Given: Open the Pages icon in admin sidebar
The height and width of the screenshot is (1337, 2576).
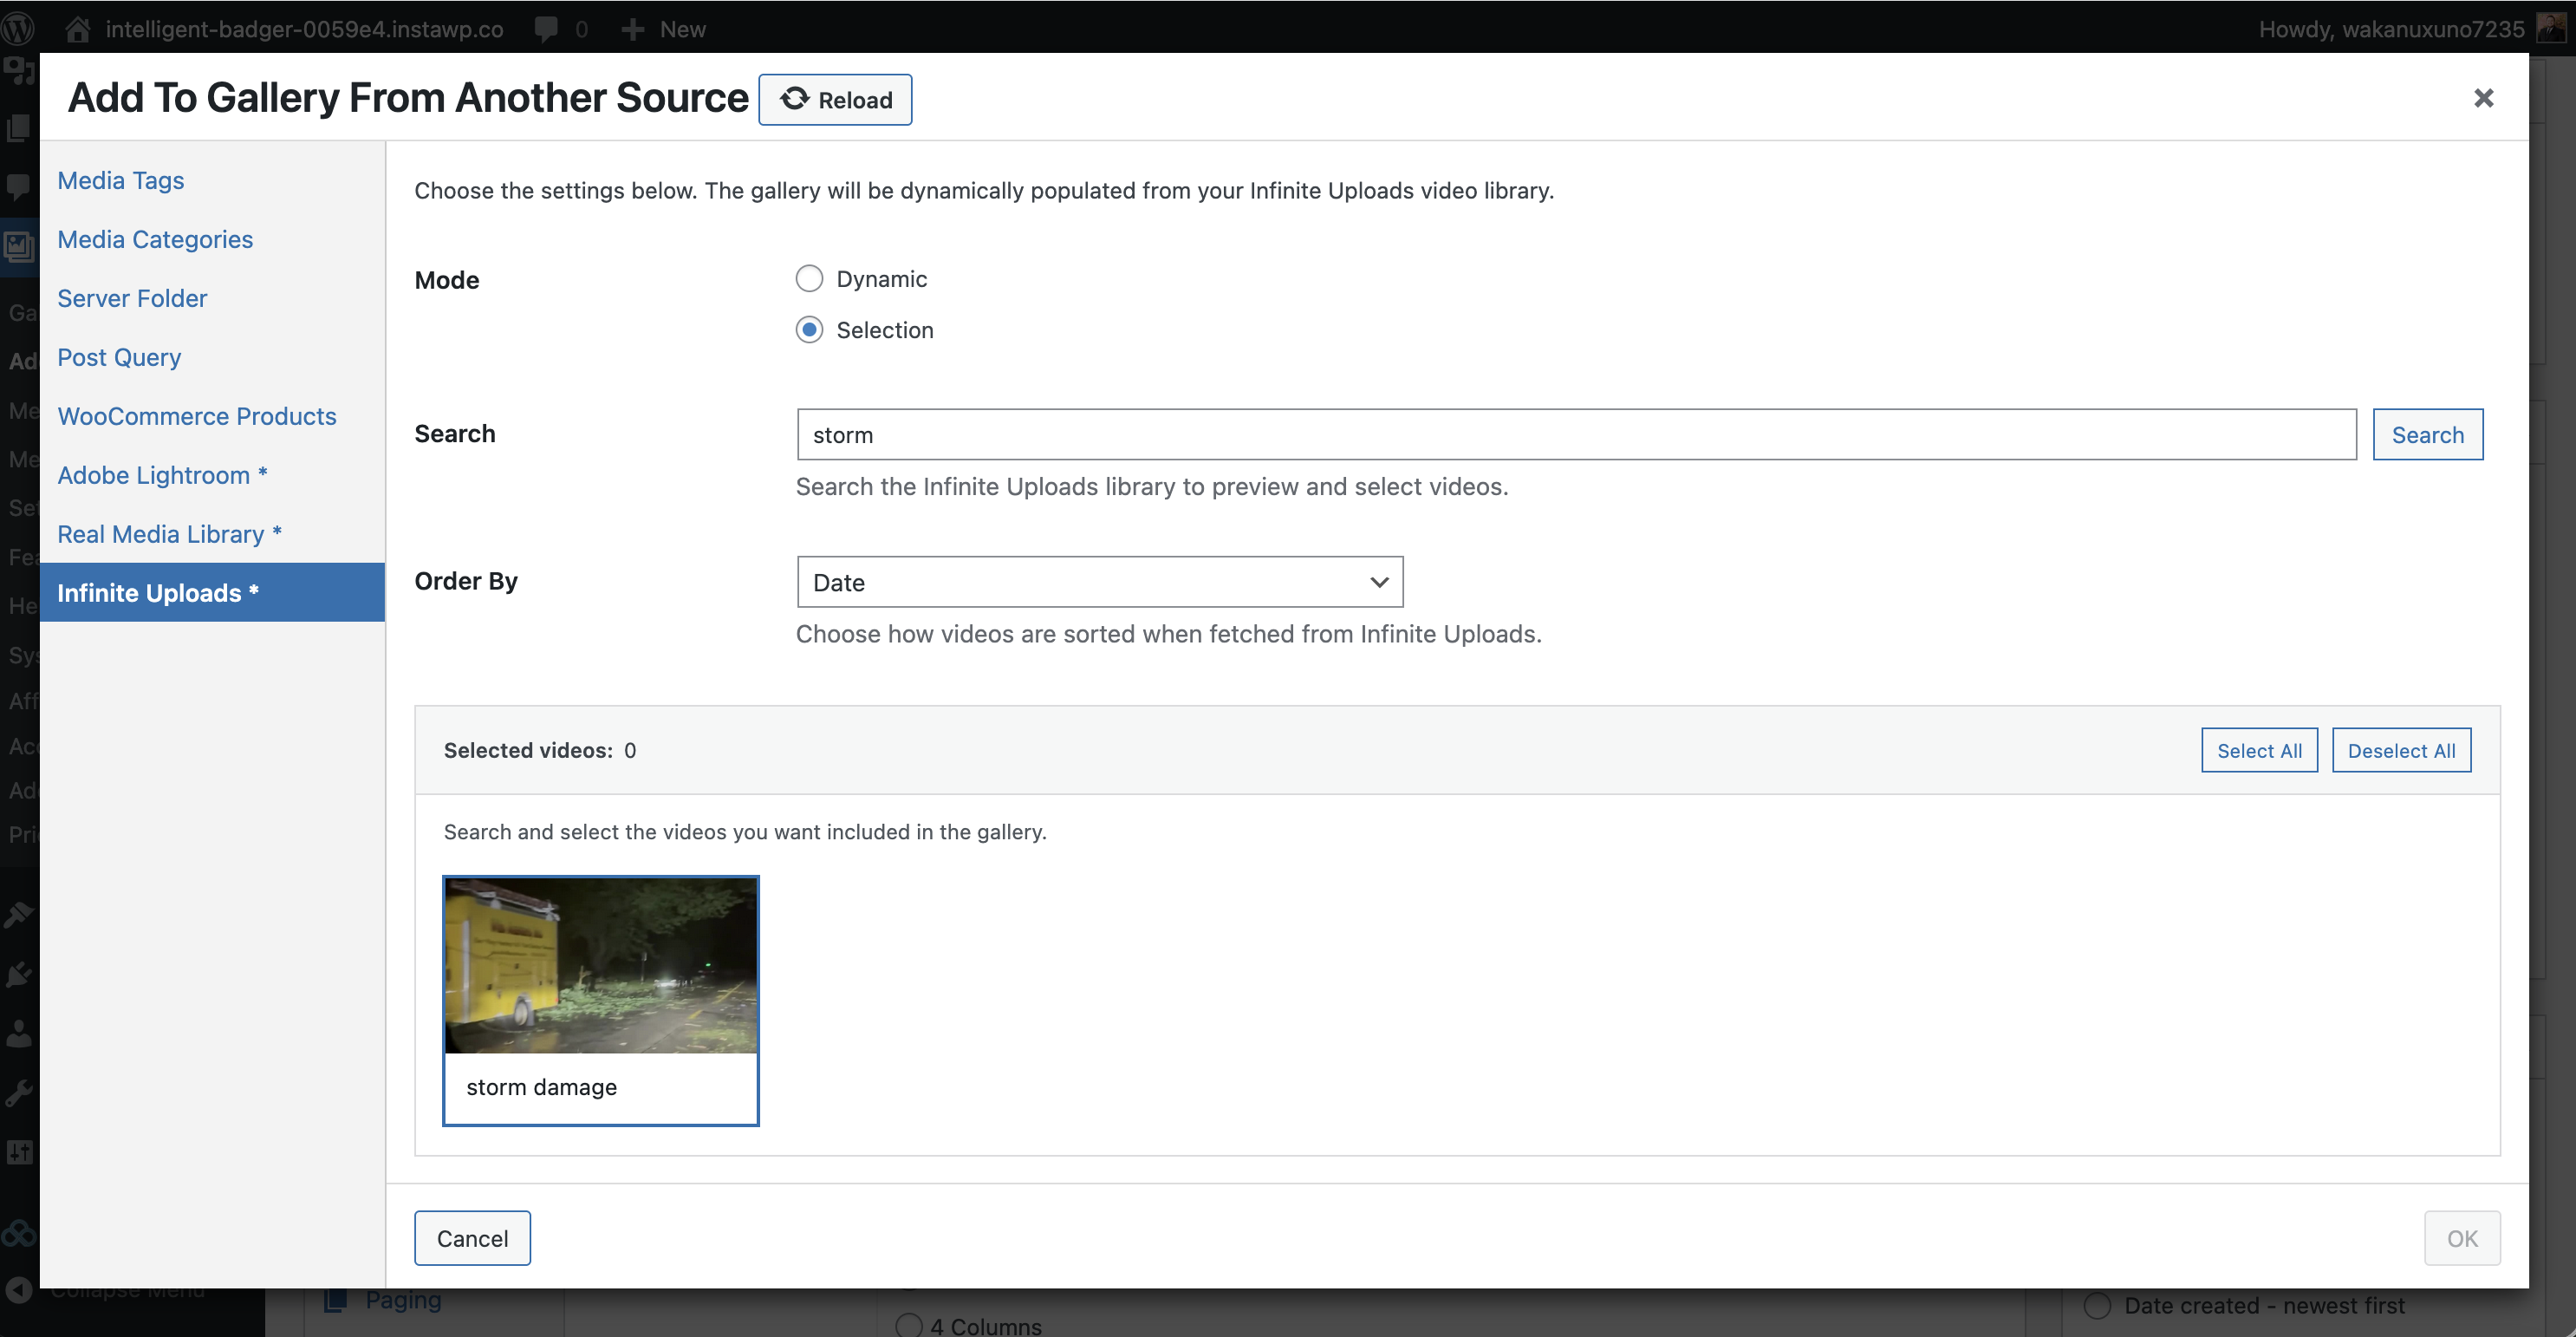Looking at the screenshot, I should coord(19,128).
